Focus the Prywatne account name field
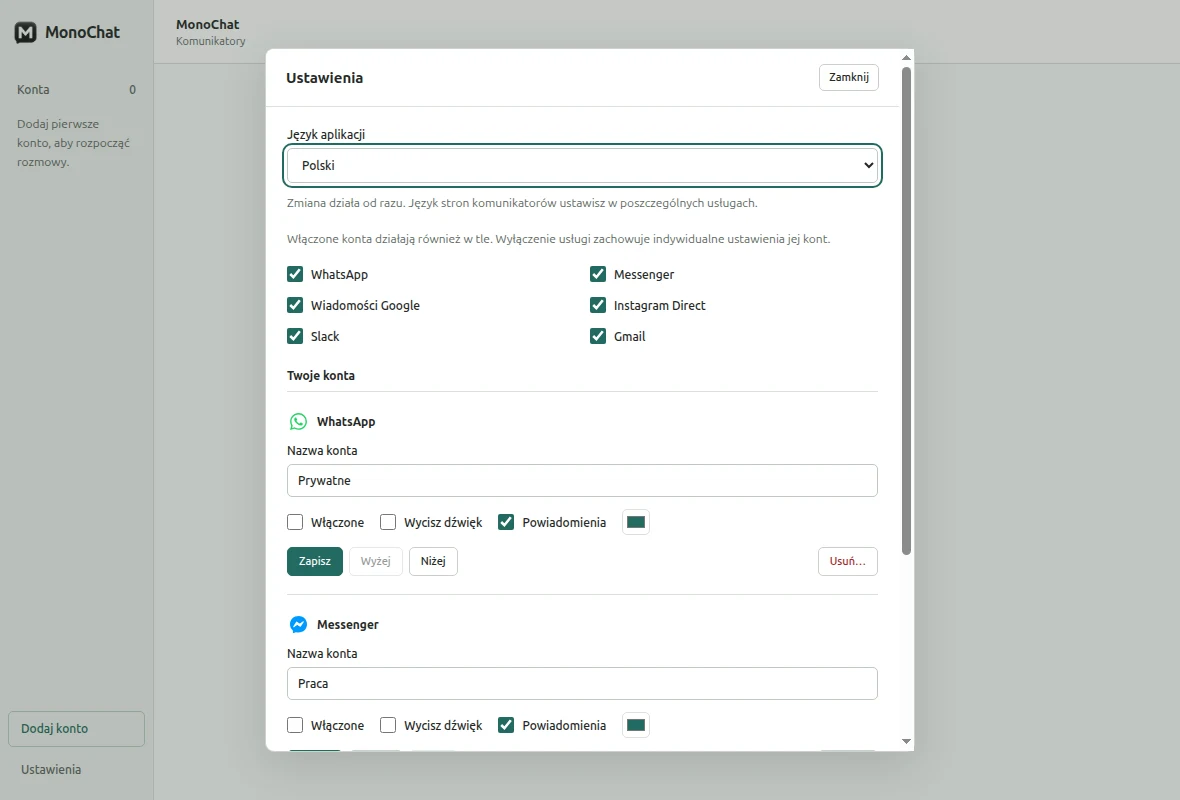 [x=582, y=481]
